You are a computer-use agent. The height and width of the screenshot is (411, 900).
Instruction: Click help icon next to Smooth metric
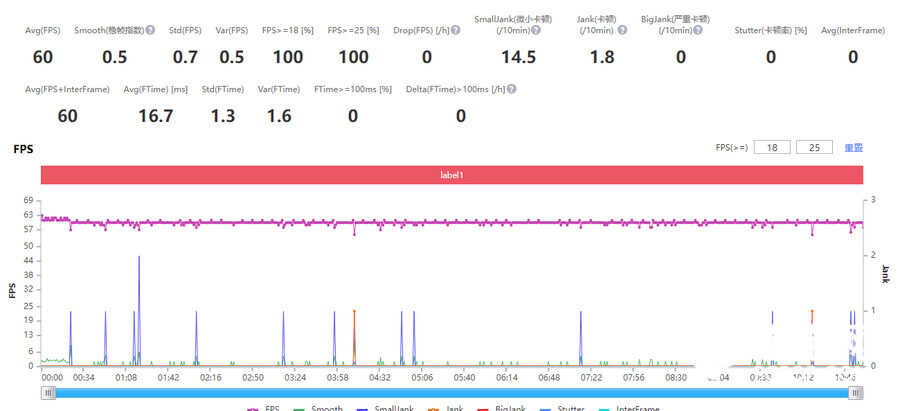point(151,31)
